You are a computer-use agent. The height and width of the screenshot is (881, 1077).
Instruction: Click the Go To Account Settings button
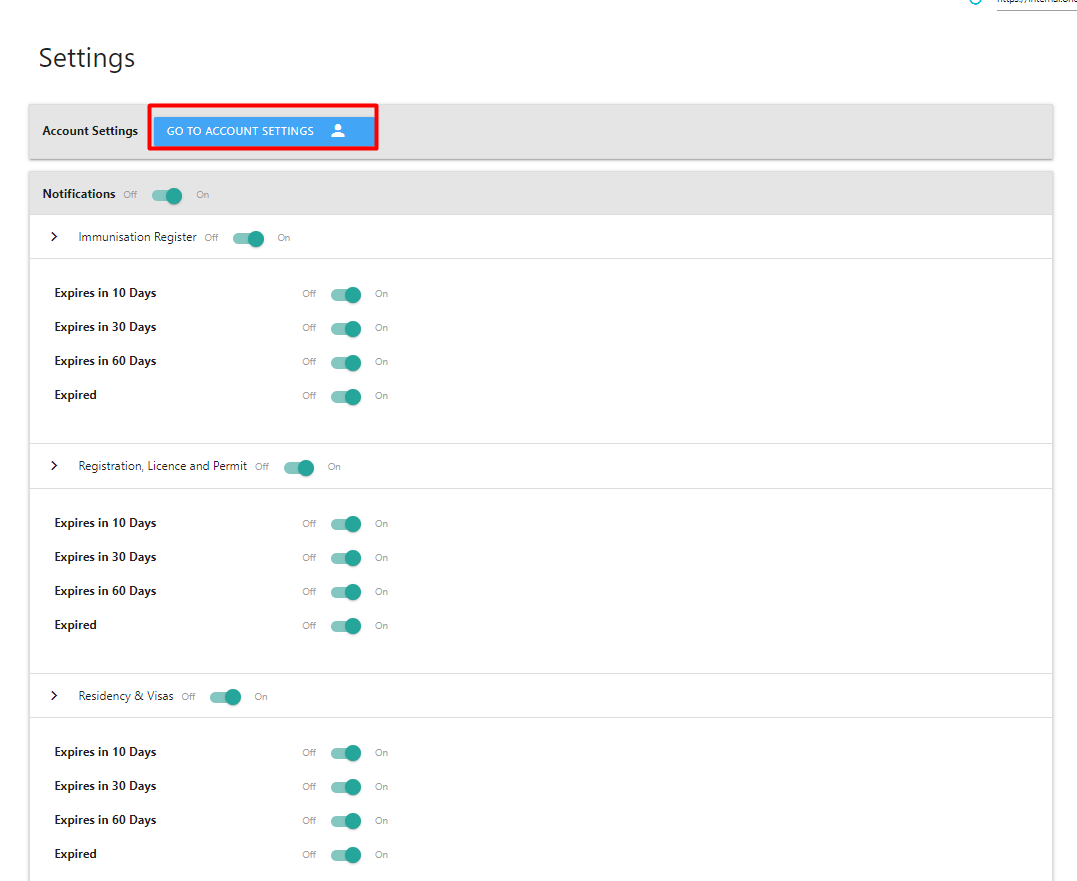click(264, 131)
